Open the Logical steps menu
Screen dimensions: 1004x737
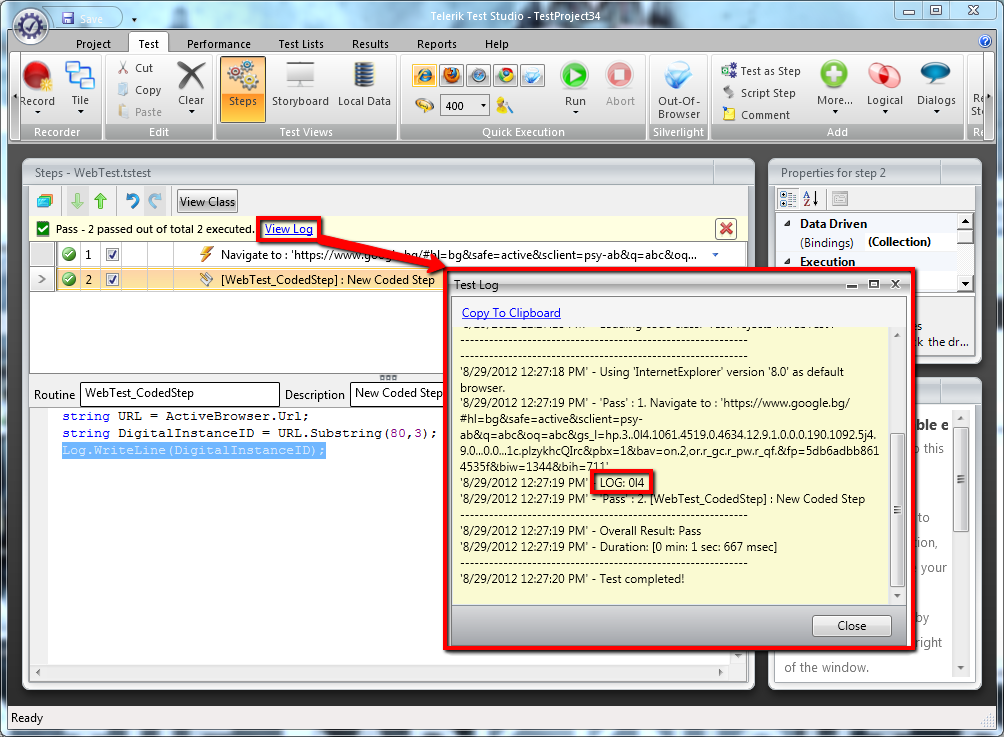click(x=884, y=88)
